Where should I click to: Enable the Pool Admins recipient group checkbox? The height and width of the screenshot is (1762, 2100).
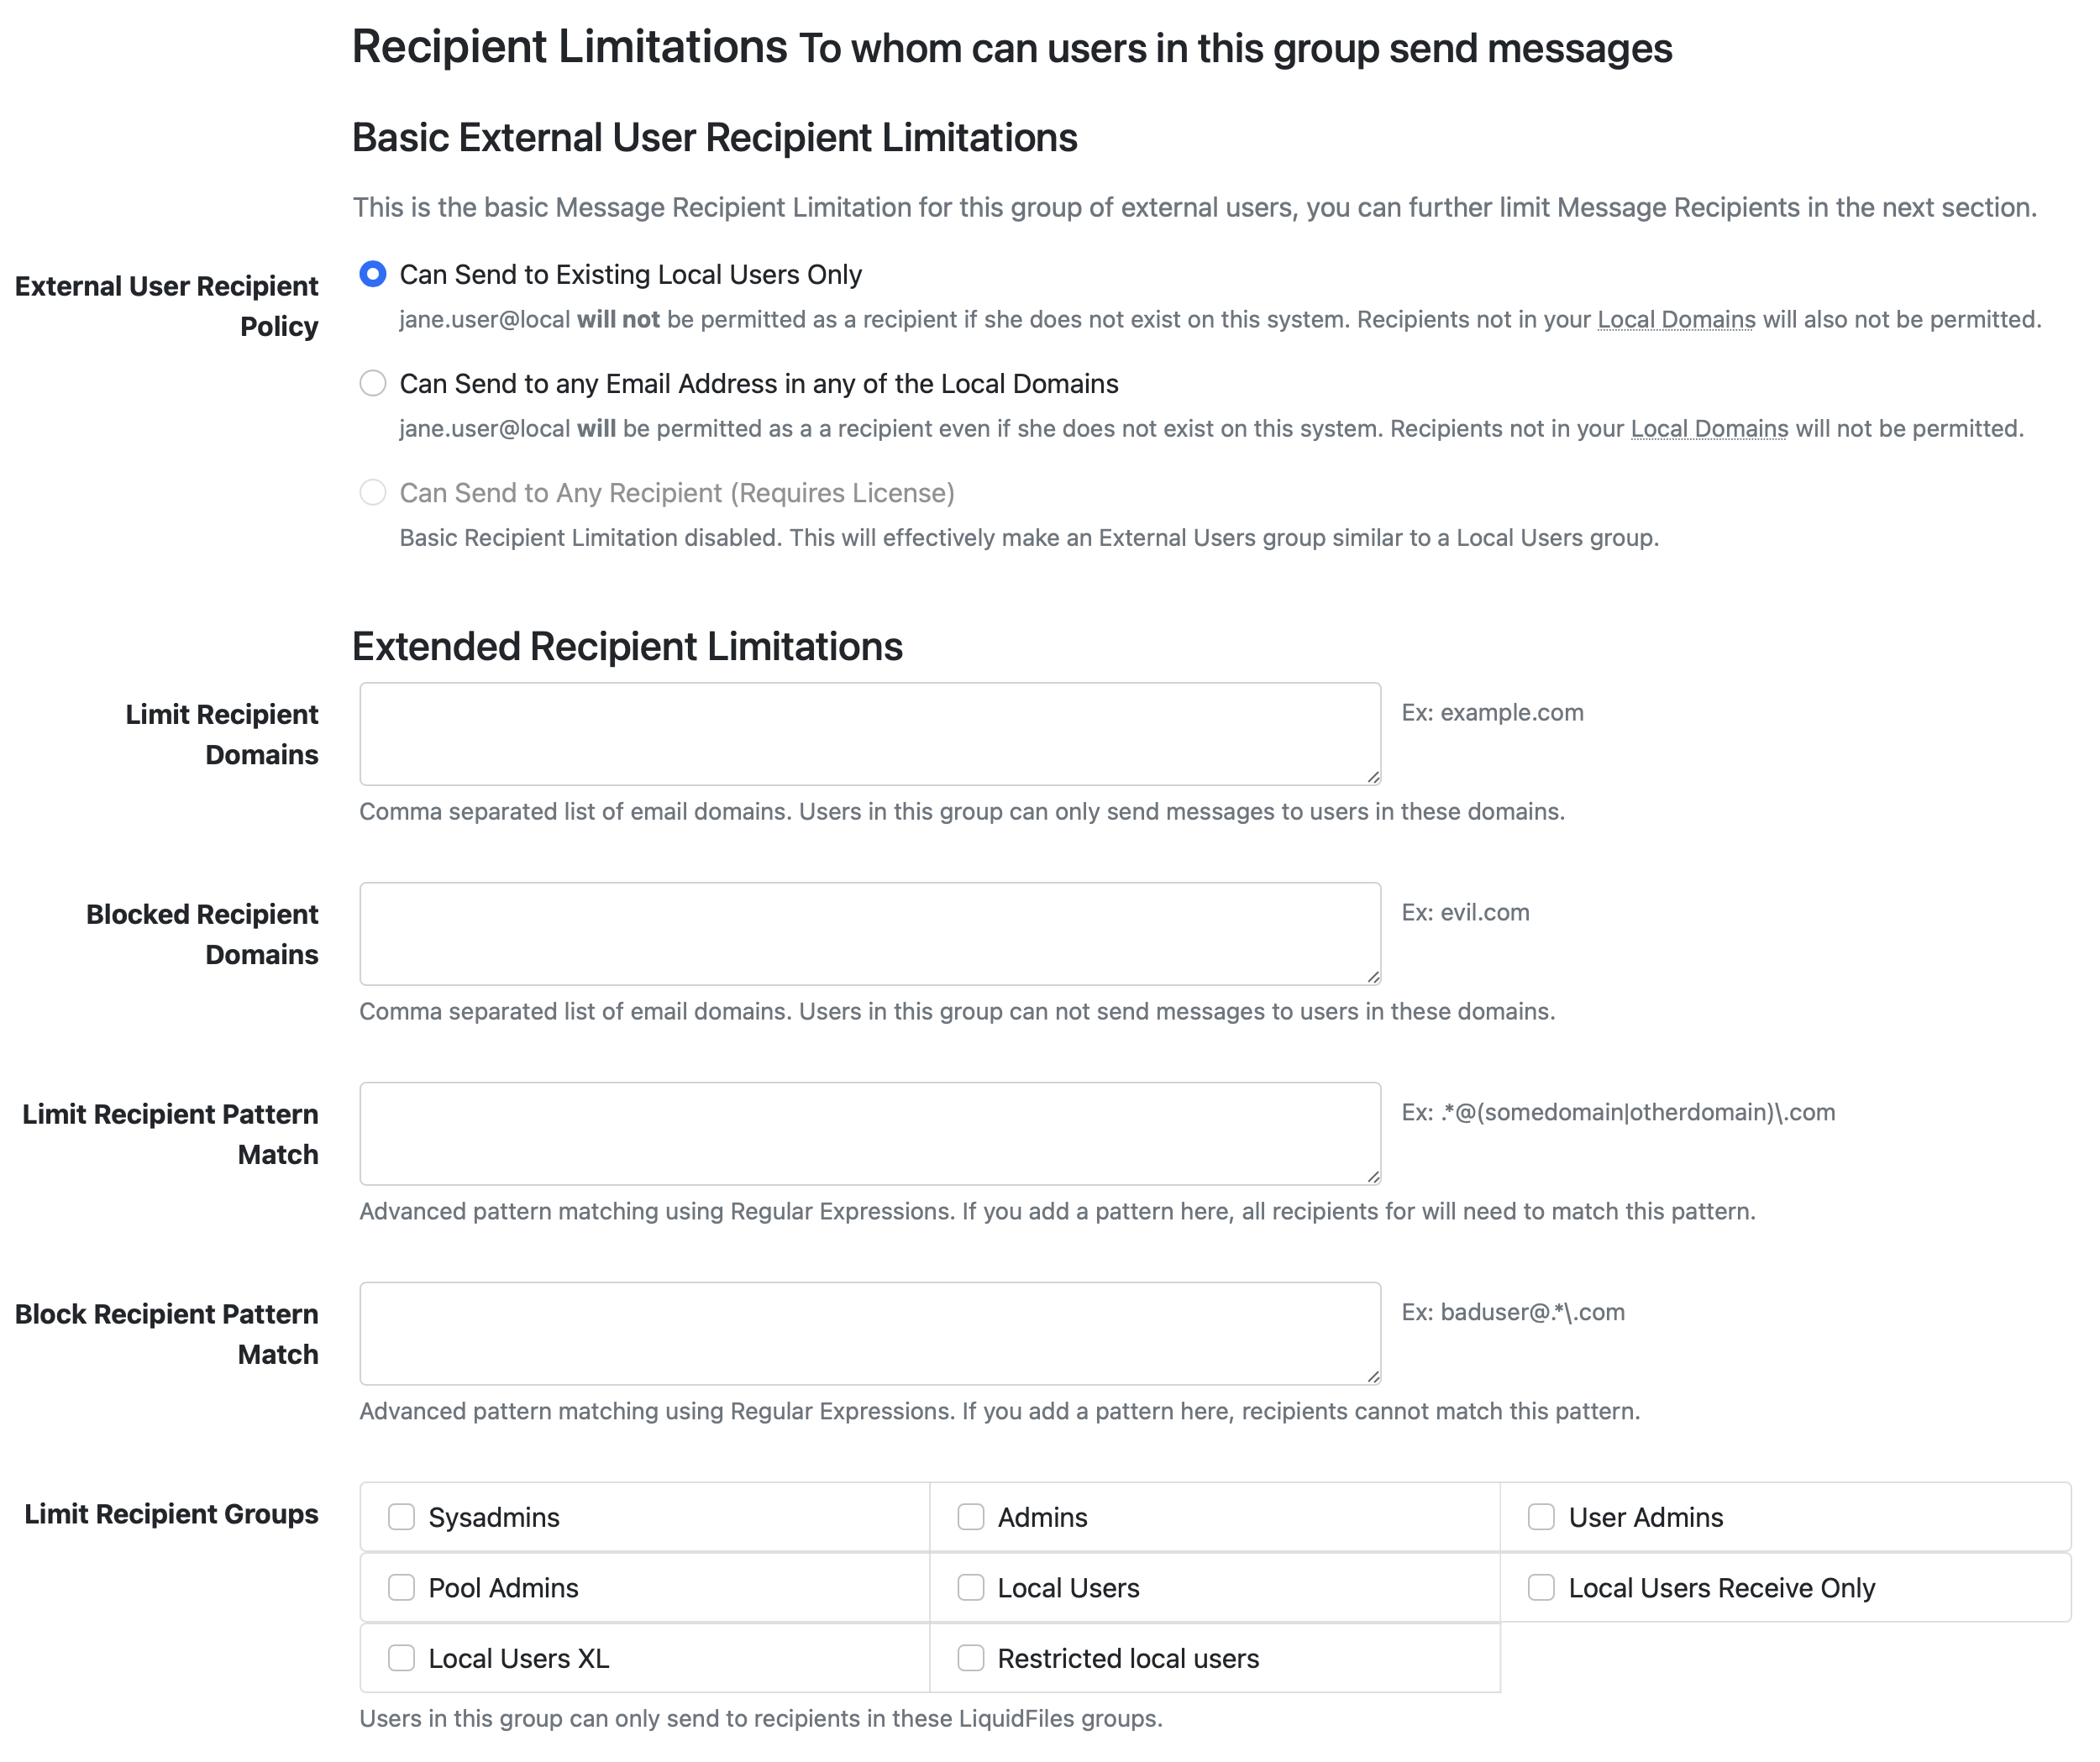coord(399,1587)
